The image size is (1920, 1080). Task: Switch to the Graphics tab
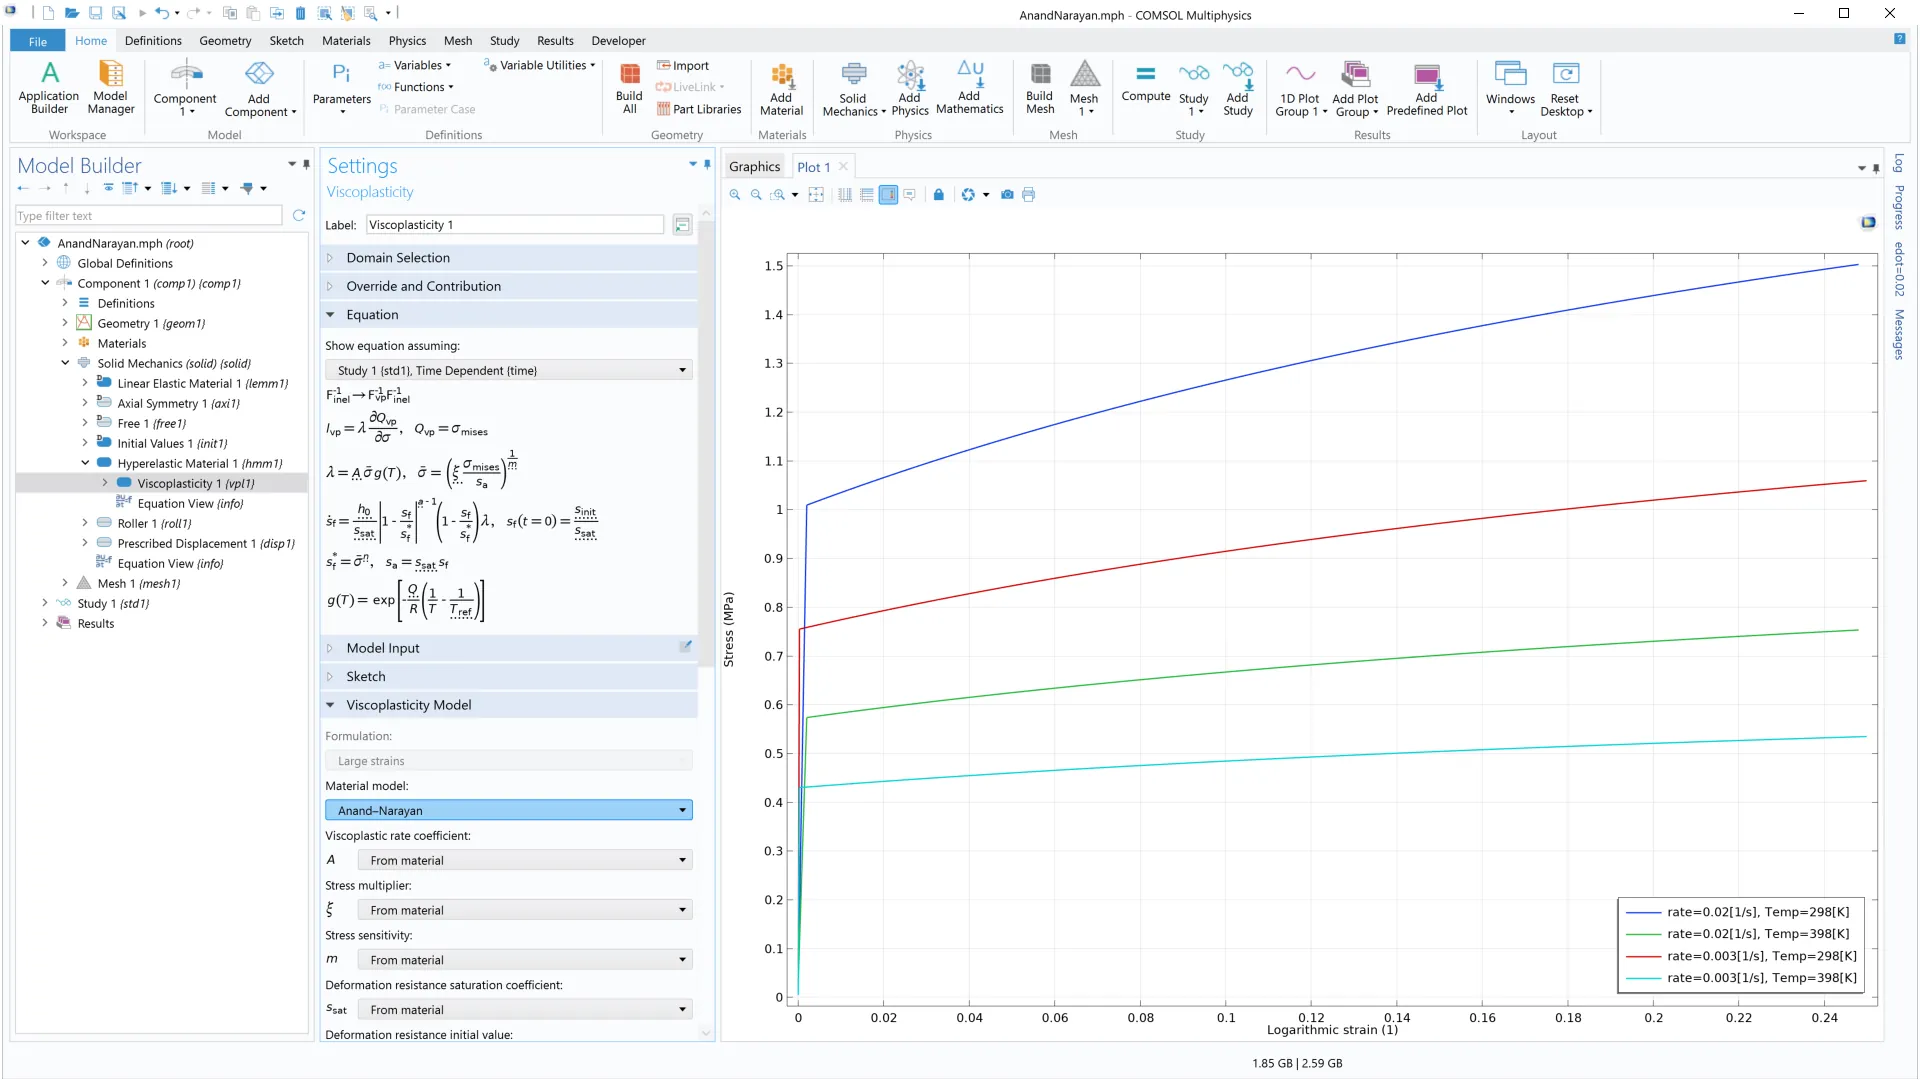[754, 167]
